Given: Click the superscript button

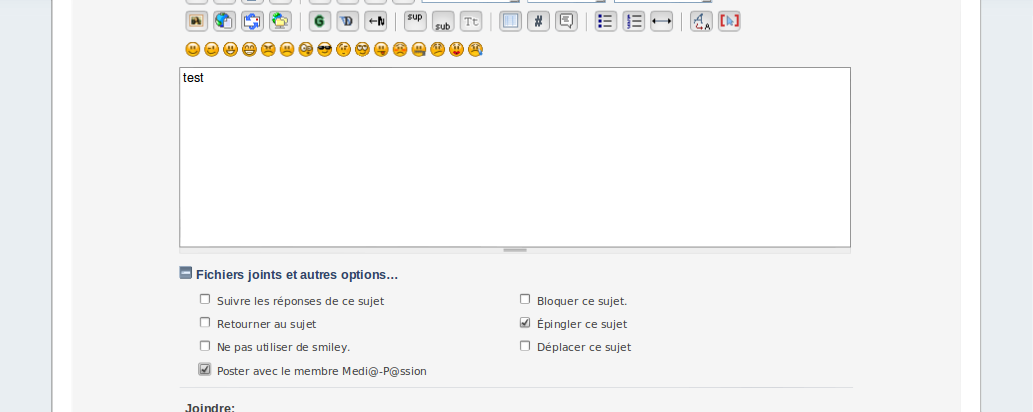Looking at the screenshot, I should (415, 21).
